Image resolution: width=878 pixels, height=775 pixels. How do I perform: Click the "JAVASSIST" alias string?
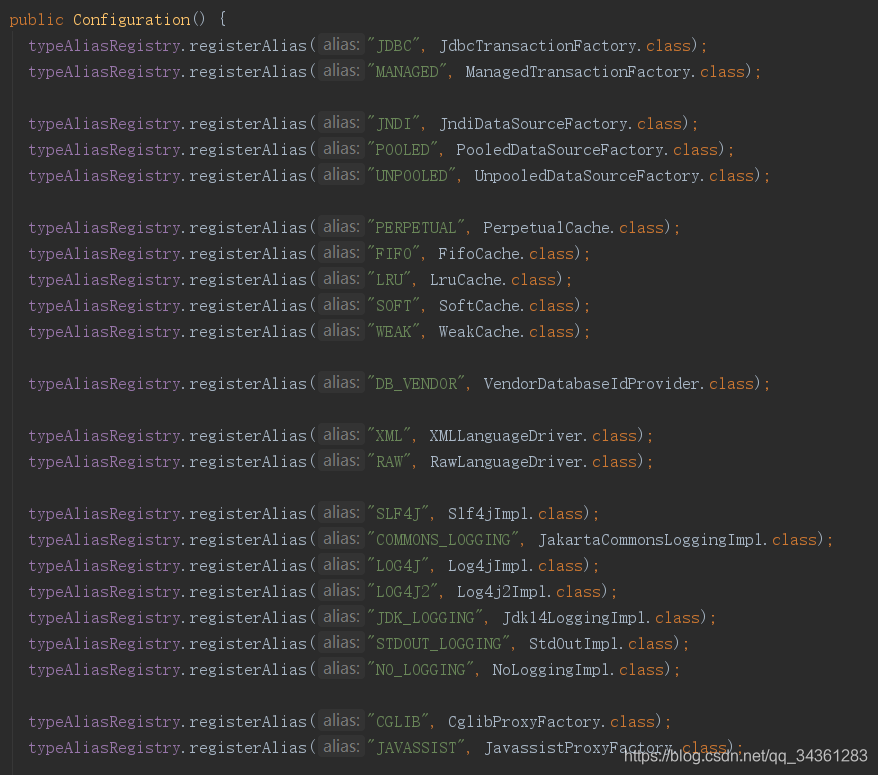[416, 748]
